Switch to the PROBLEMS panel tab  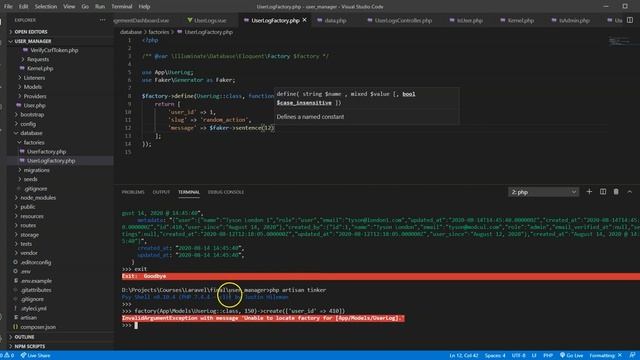click(133, 192)
